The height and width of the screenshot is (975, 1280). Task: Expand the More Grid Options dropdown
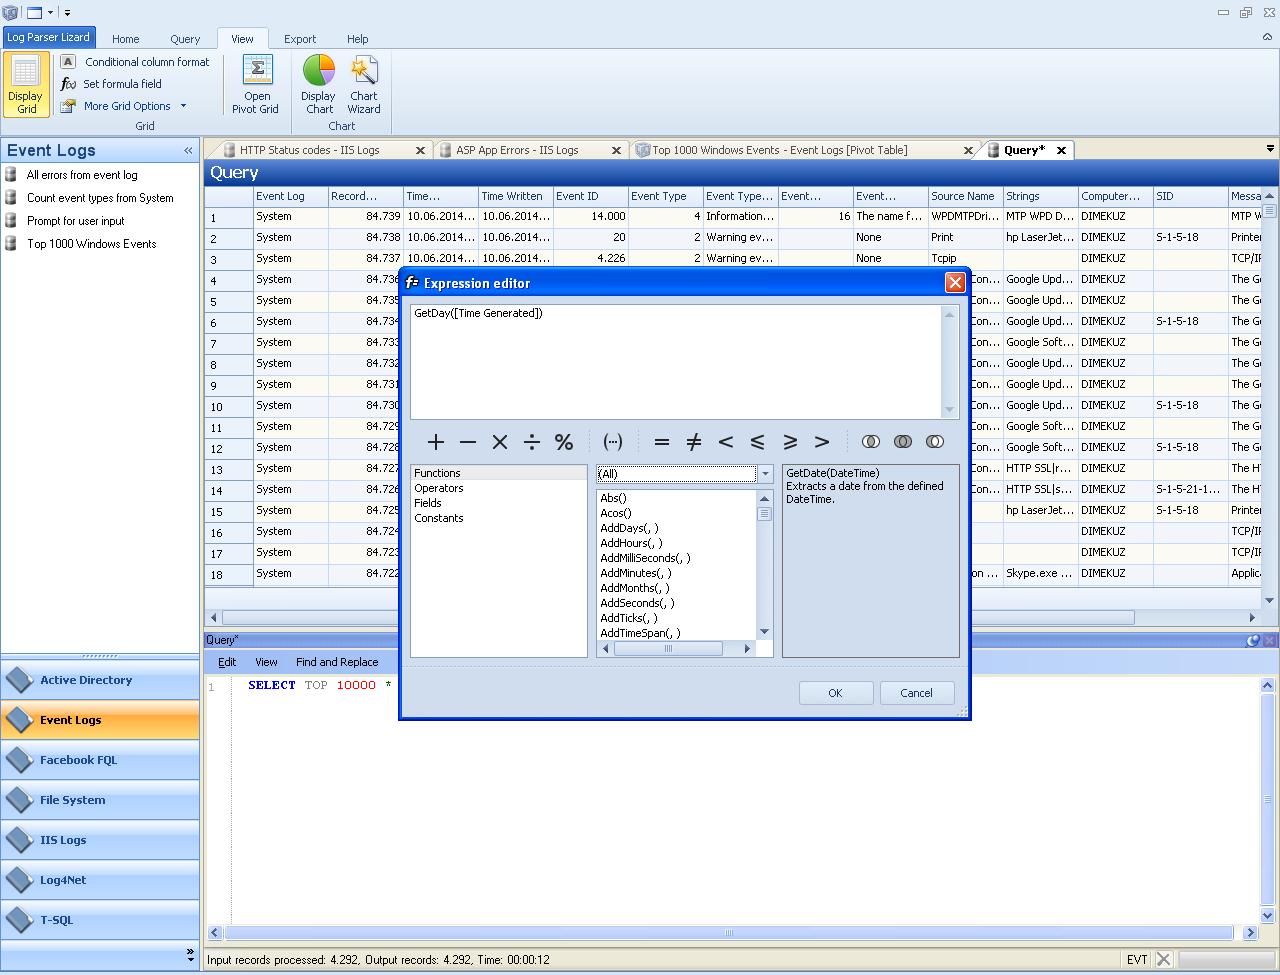point(183,106)
